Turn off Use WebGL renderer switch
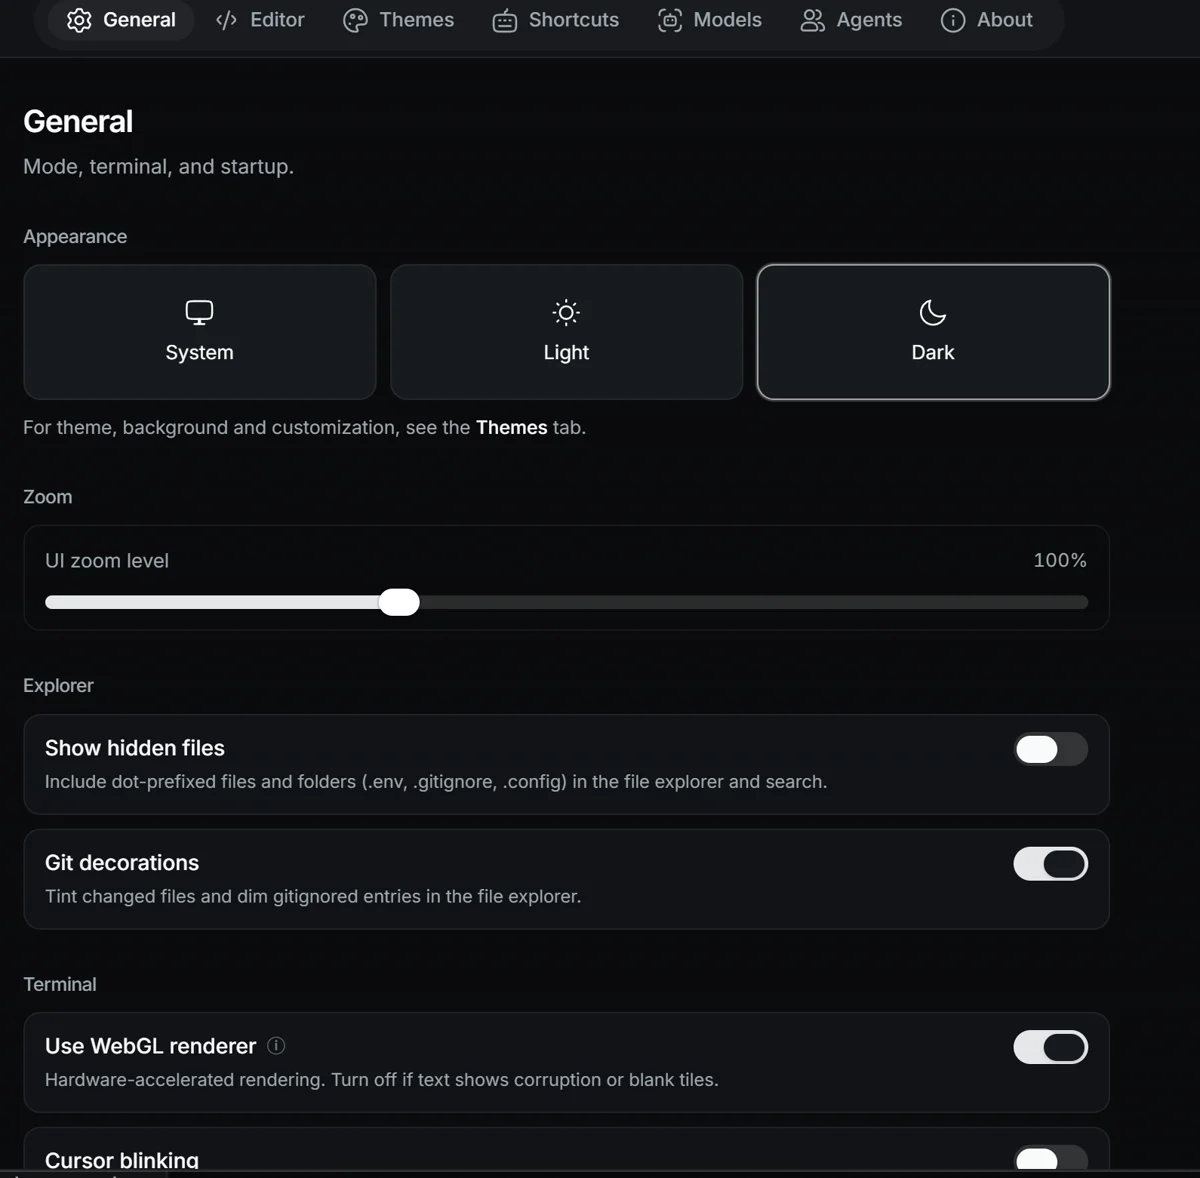This screenshot has width=1200, height=1178. pos(1051,1047)
